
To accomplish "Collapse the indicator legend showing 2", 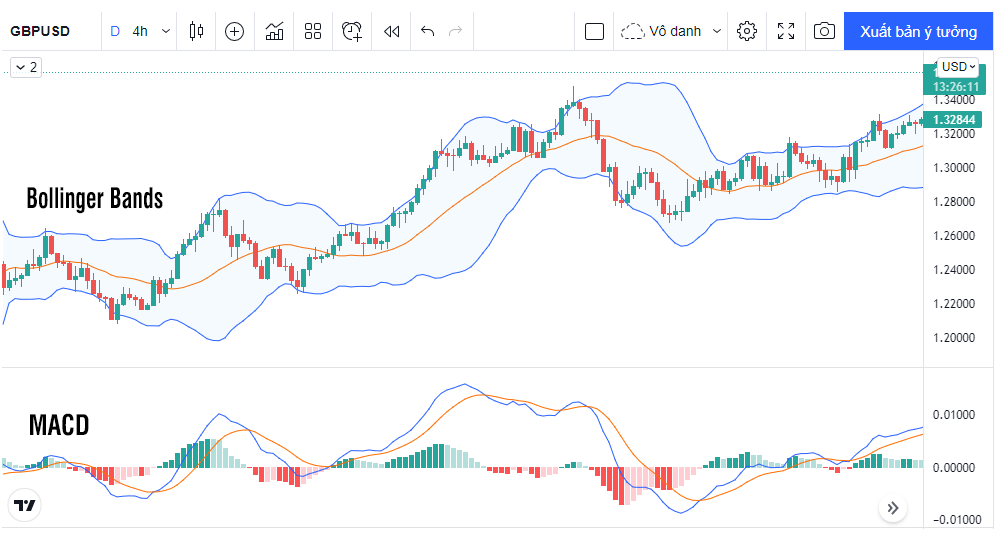I will point(26,67).
